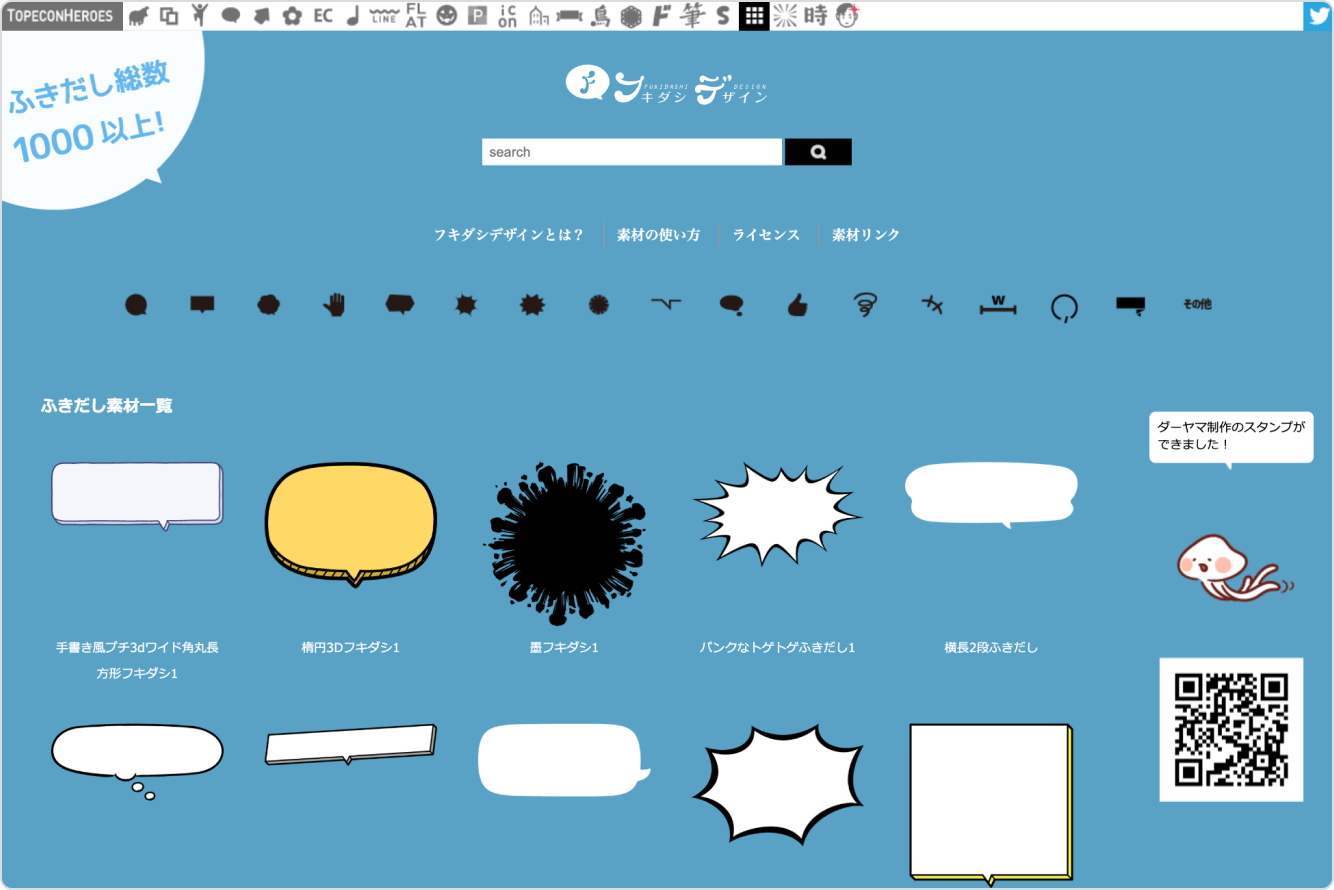Click the QR code image
The width and height of the screenshot is (1334, 890).
click(1231, 730)
